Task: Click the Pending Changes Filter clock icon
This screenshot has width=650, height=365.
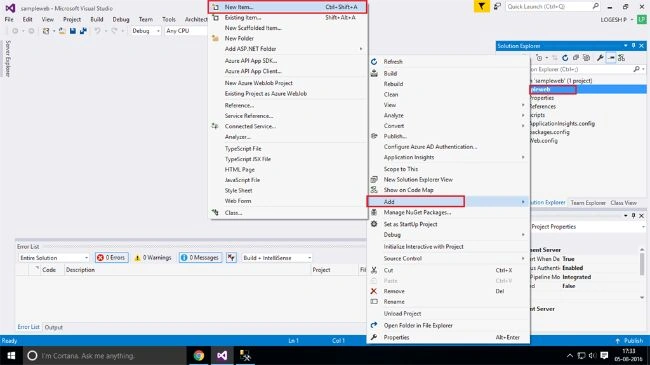Action: click(539, 58)
